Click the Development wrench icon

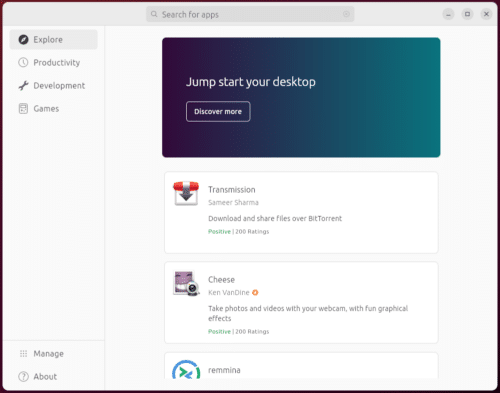tap(23, 86)
